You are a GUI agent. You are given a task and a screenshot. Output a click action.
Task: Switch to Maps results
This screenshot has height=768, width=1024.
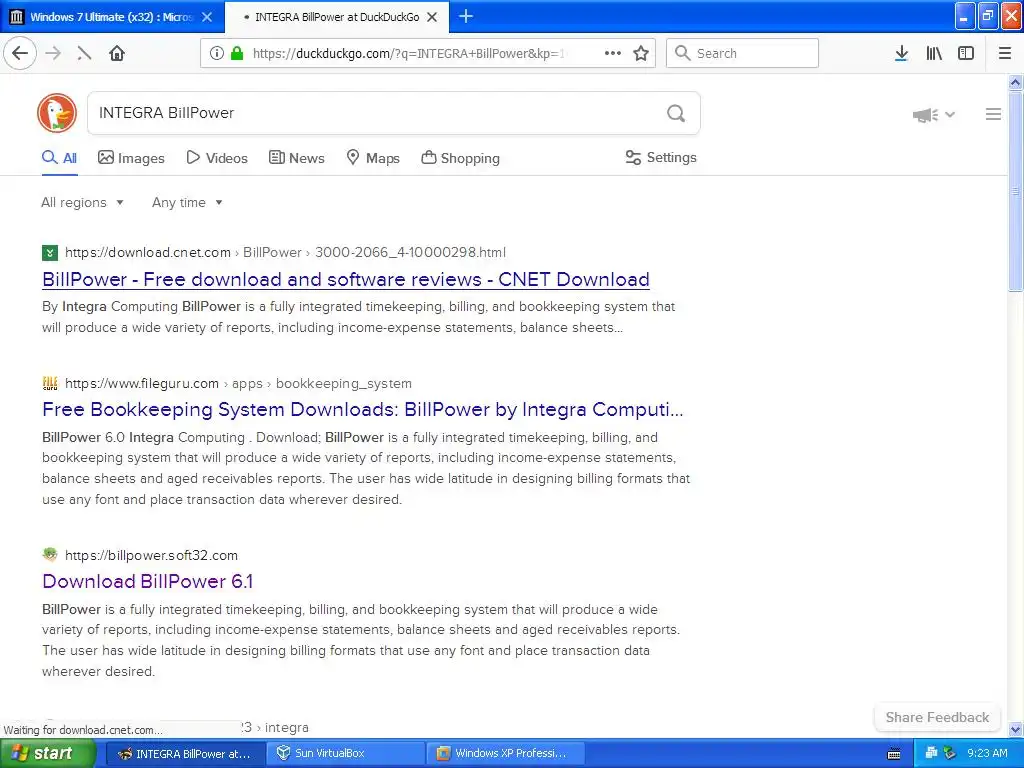click(373, 158)
